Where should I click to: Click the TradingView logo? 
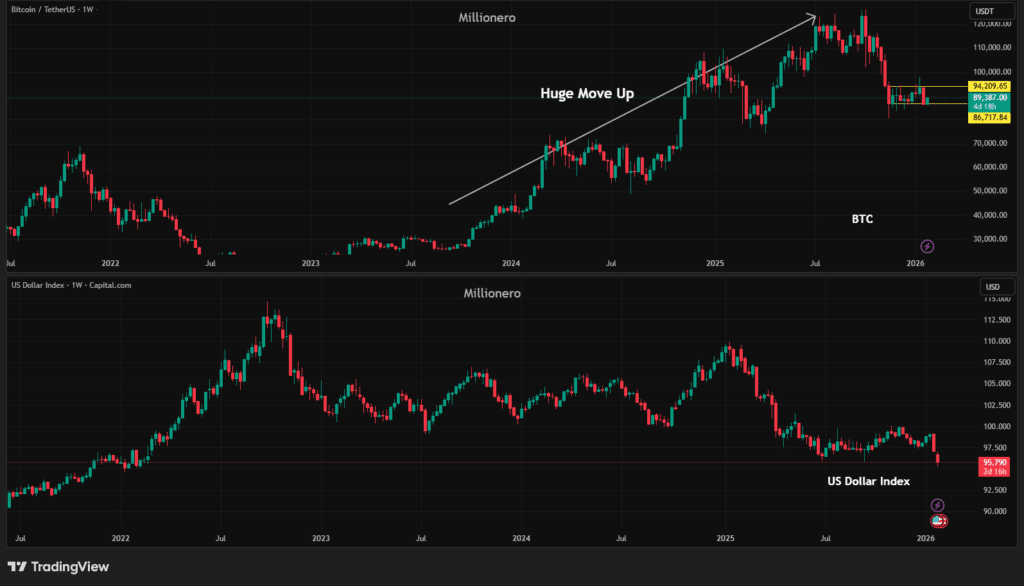pyautogui.click(x=58, y=567)
